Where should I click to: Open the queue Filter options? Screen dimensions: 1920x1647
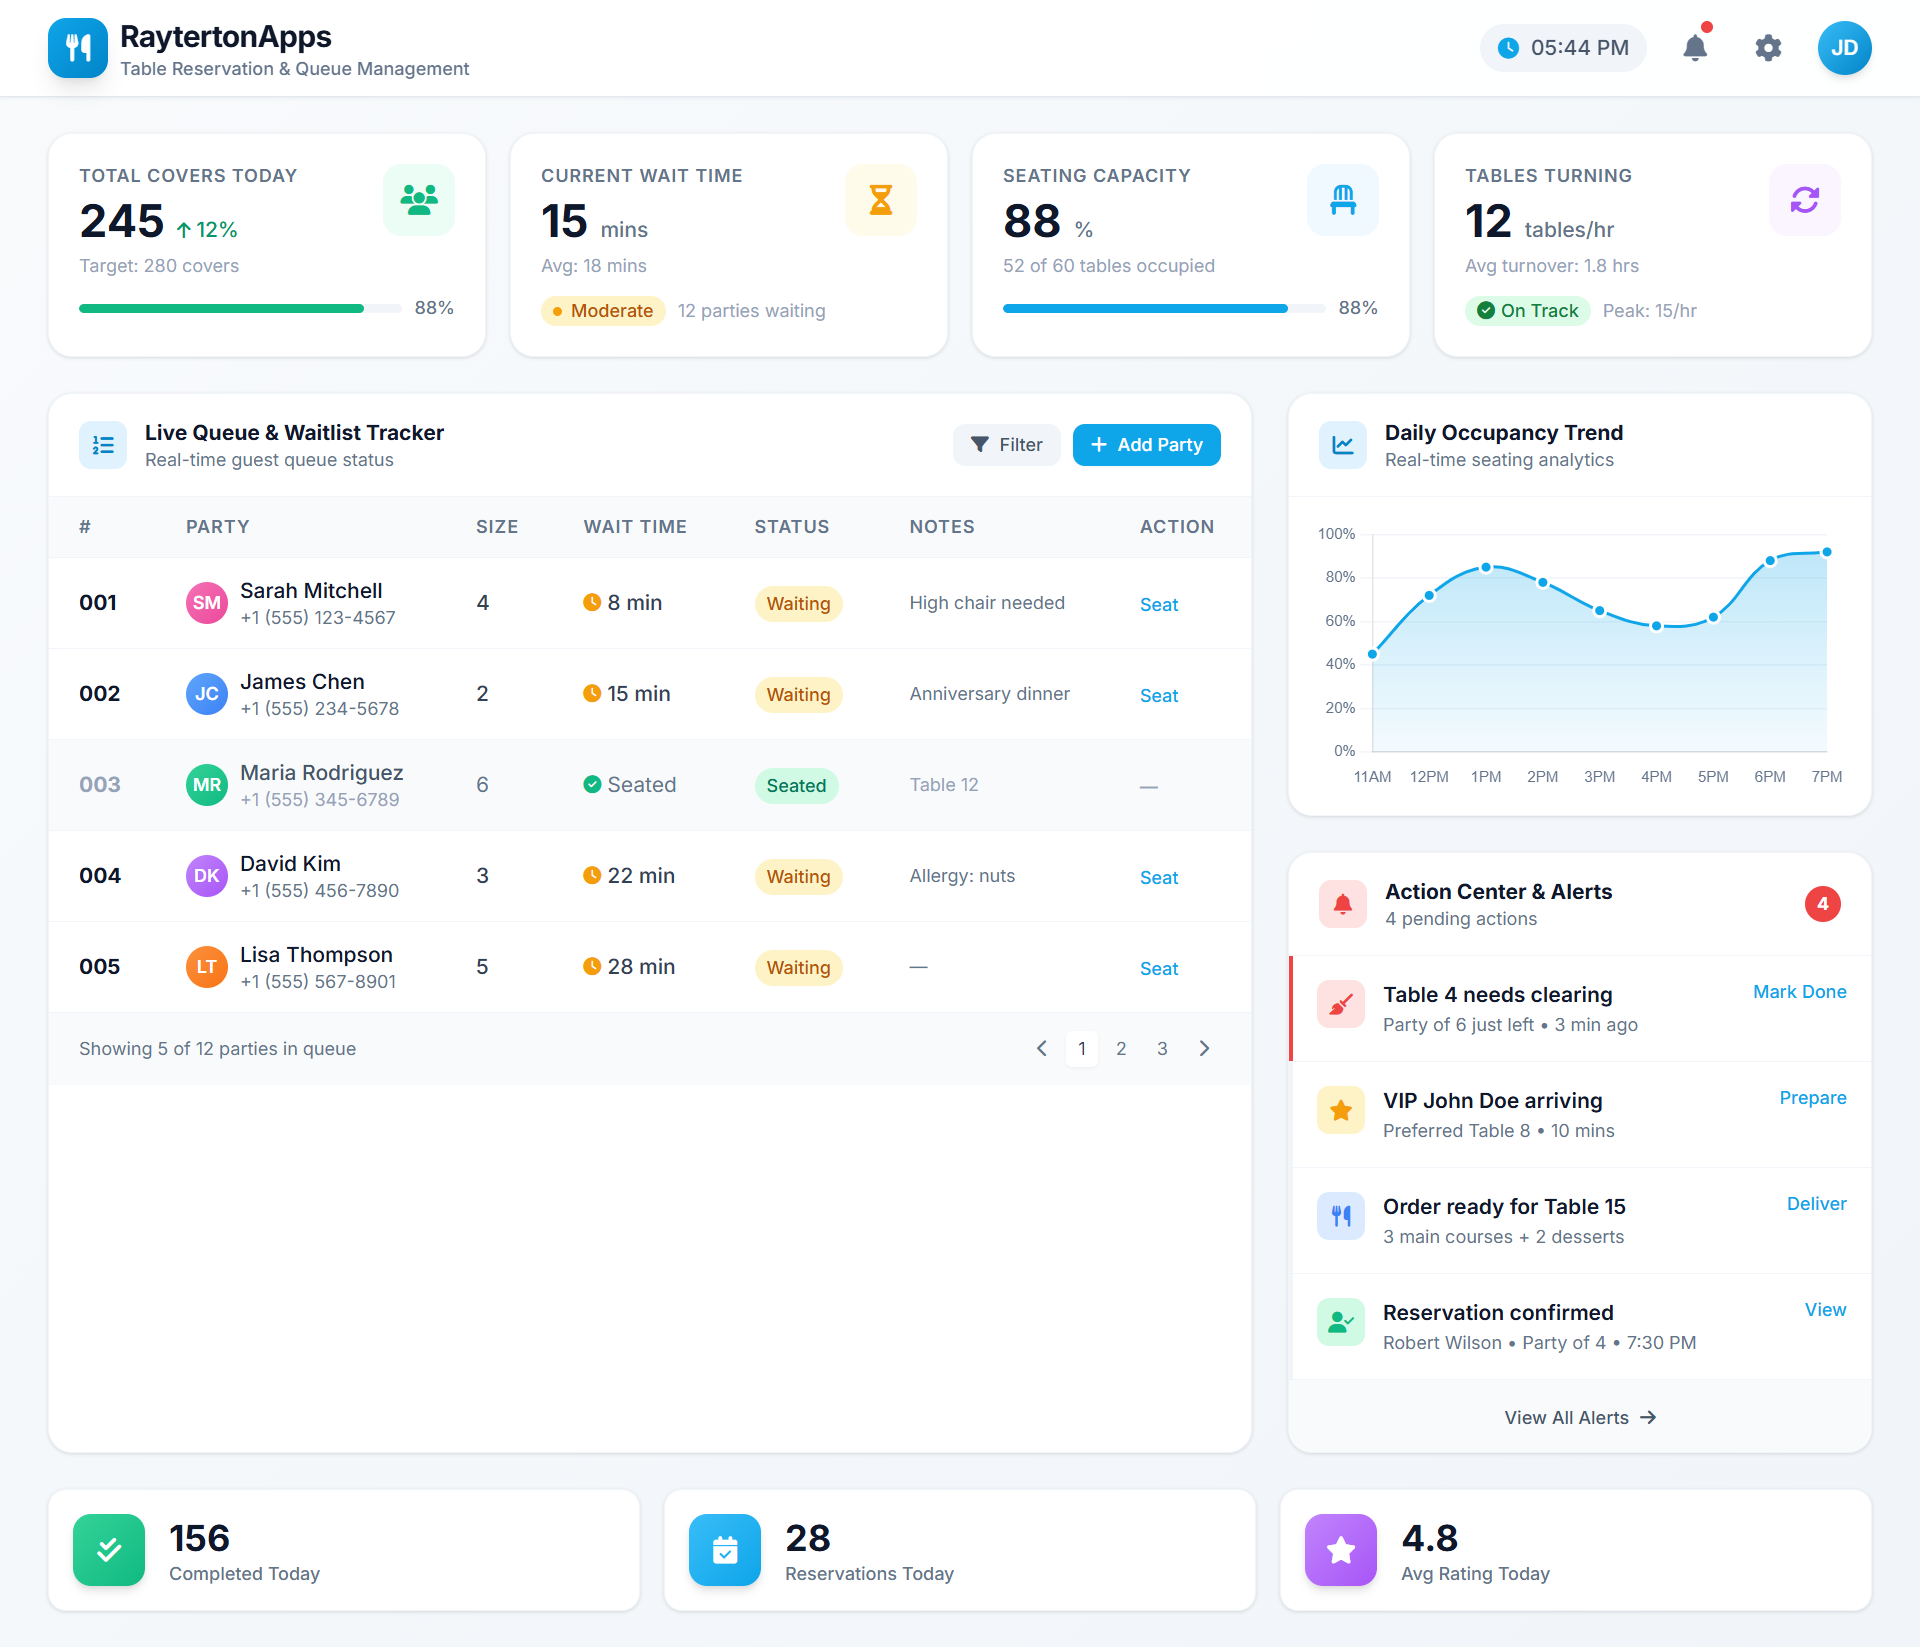[1006, 444]
